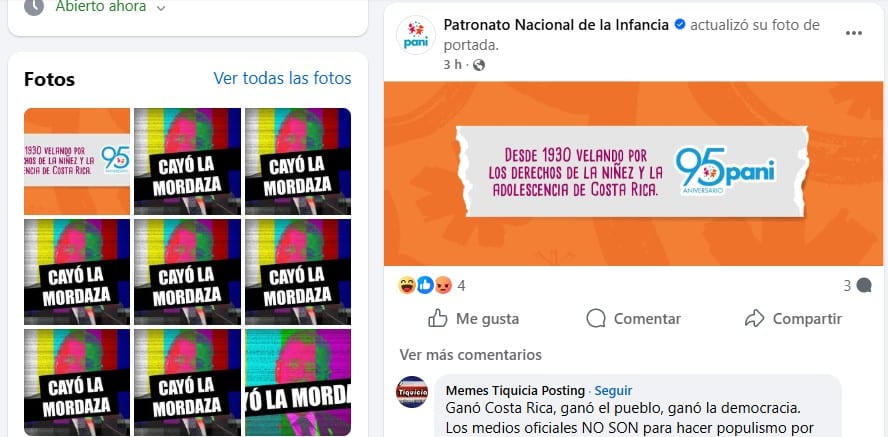This screenshot has height=437, width=888.
Task: Expand Ver más comentarios
Action: (x=471, y=355)
